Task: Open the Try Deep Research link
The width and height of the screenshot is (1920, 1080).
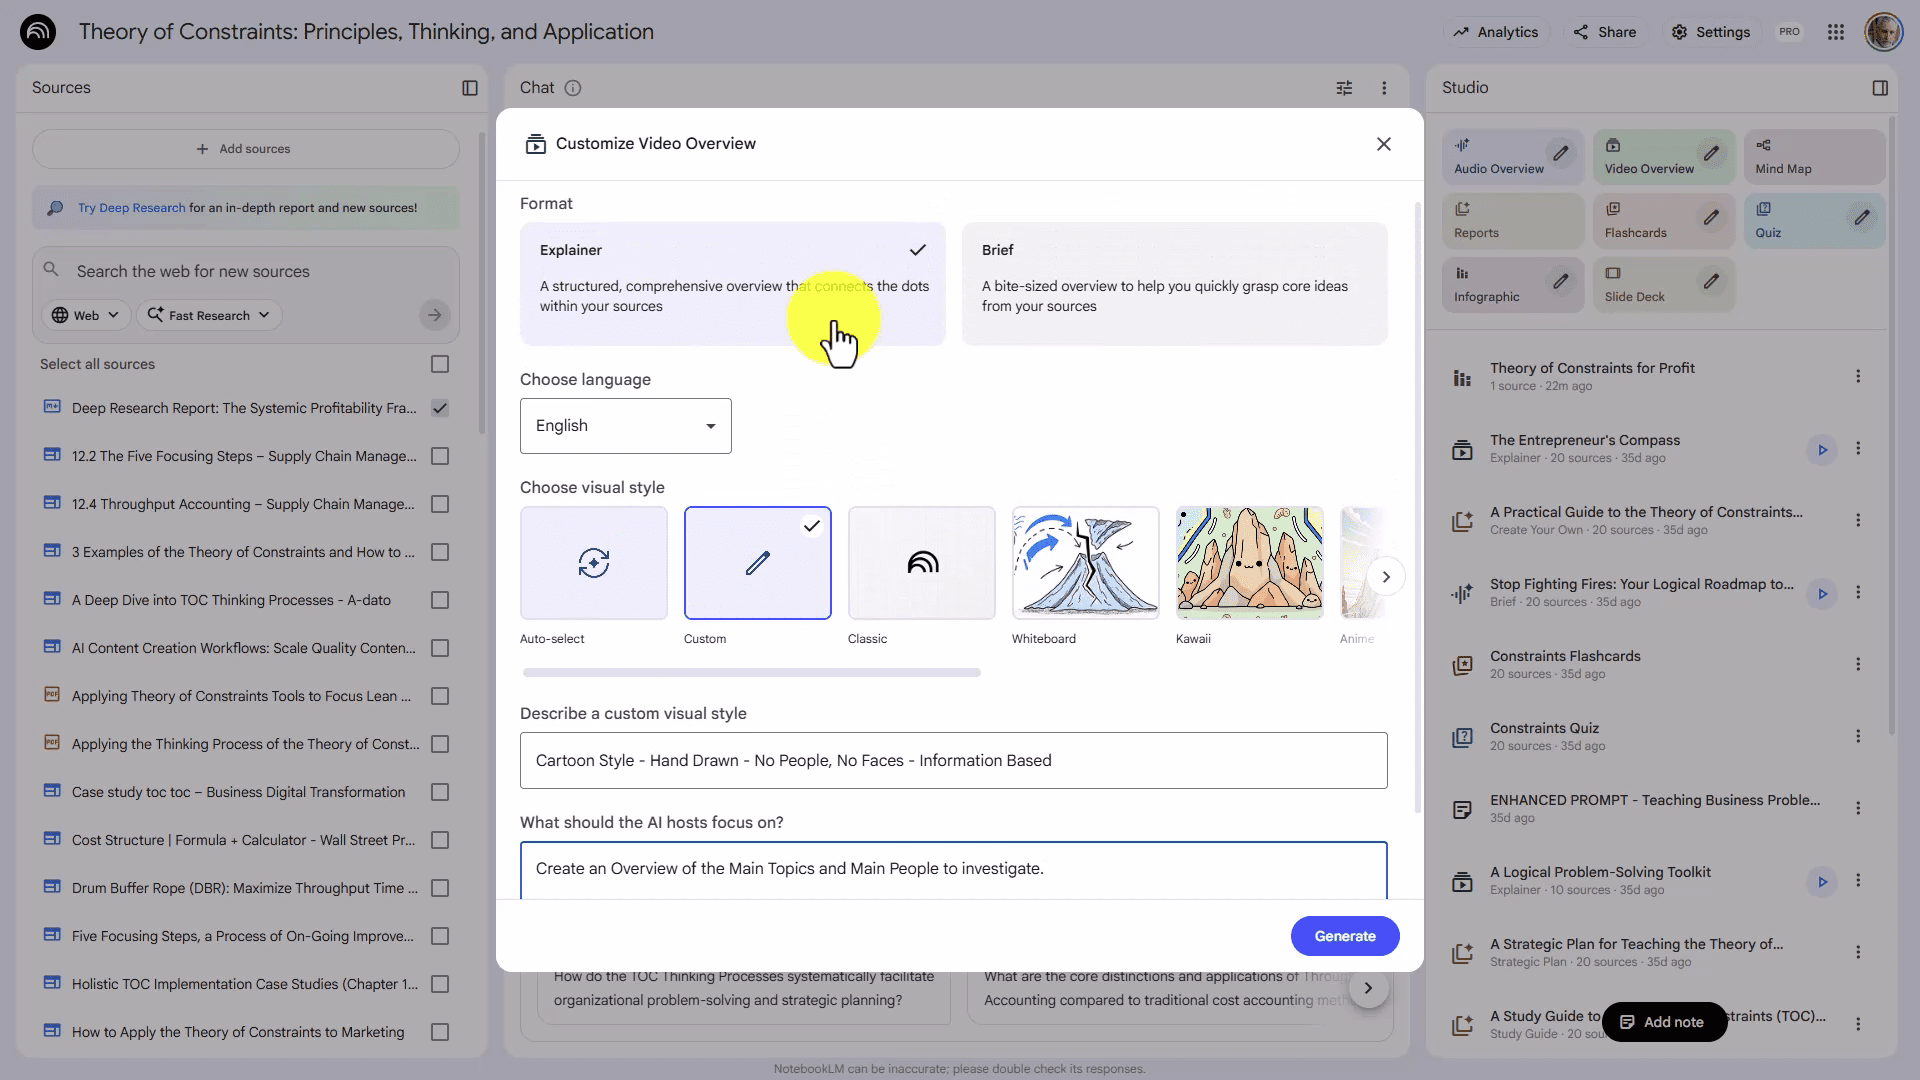Action: pos(131,208)
